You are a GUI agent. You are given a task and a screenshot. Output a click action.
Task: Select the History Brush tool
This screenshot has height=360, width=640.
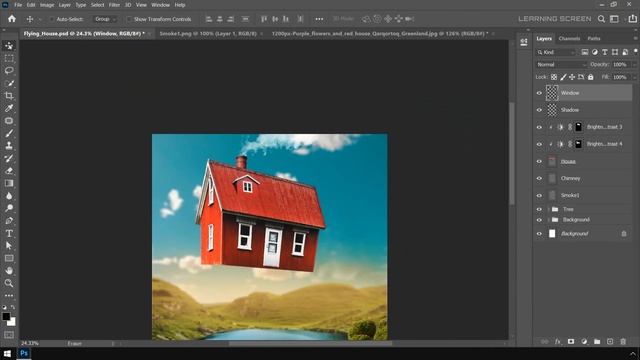point(9,158)
